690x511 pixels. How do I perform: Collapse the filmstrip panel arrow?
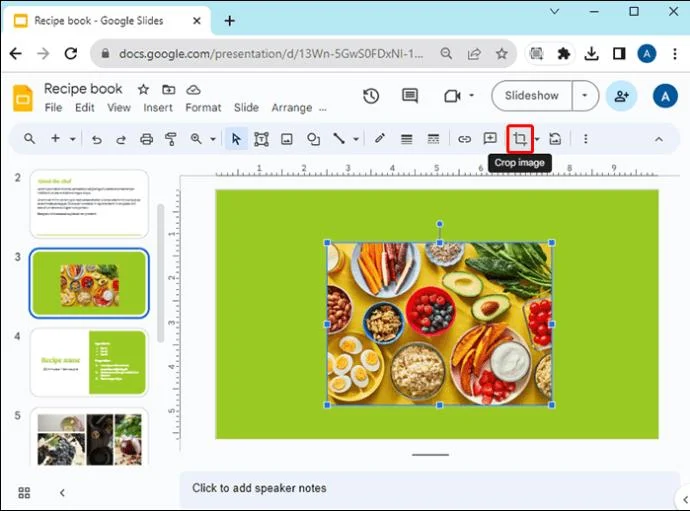[x=62, y=493]
